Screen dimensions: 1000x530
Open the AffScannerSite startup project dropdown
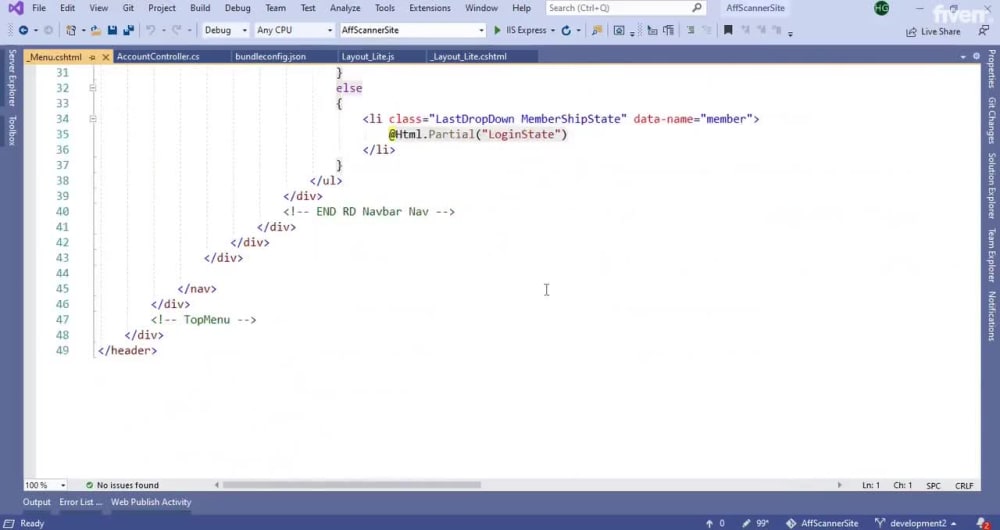[412, 30]
